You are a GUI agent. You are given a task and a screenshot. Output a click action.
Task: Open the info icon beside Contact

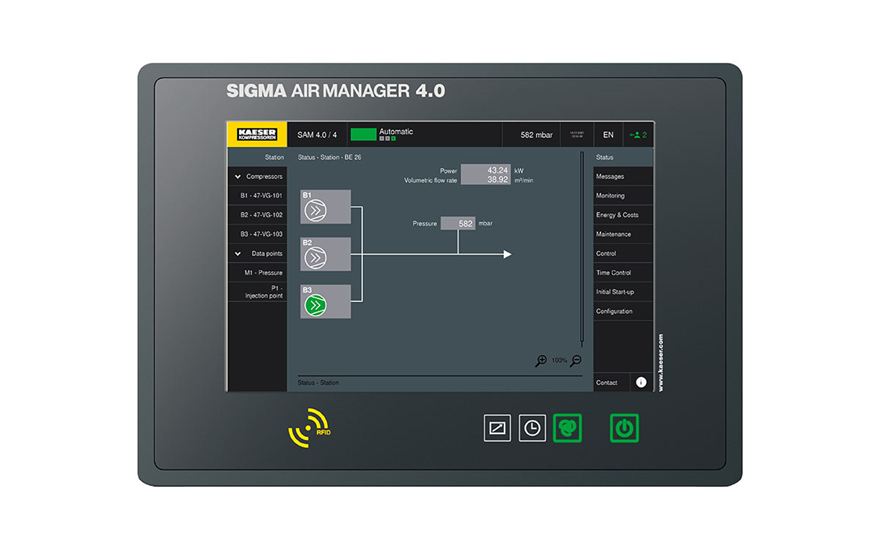(x=641, y=382)
